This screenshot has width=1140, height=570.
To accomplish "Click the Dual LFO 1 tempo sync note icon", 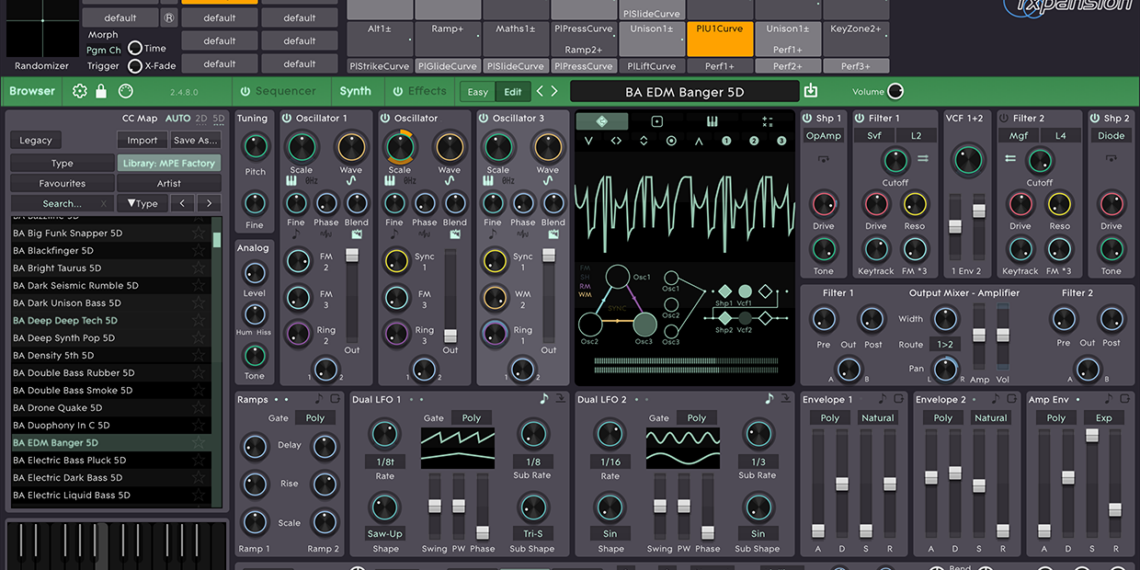I will click(545, 399).
